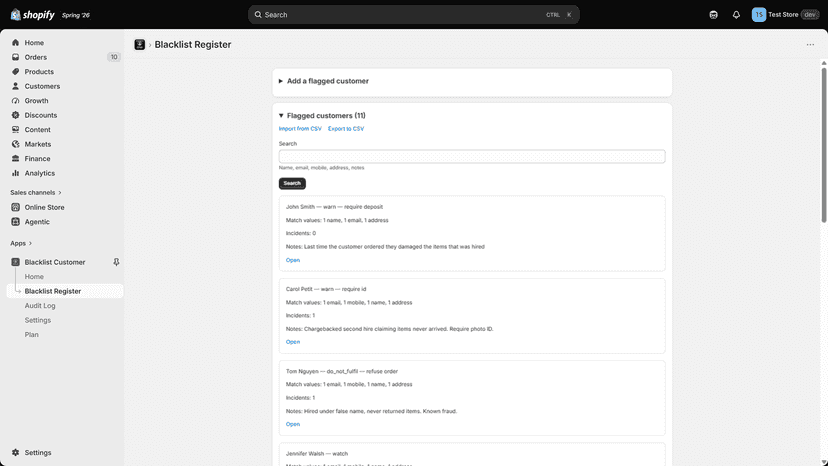The image size is (828, 466).
Task: Click the Online Store icon
Action: [15, 207]
